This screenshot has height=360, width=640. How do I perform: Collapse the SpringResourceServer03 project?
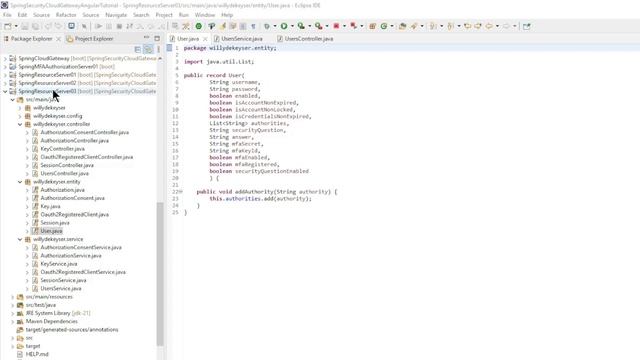coord(5,91)
